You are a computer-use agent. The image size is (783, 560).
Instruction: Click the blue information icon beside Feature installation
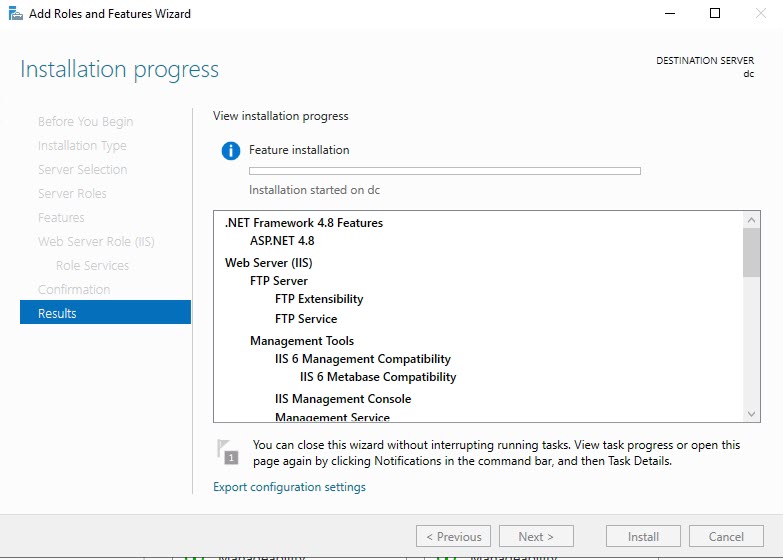click(x=231, y=151)
